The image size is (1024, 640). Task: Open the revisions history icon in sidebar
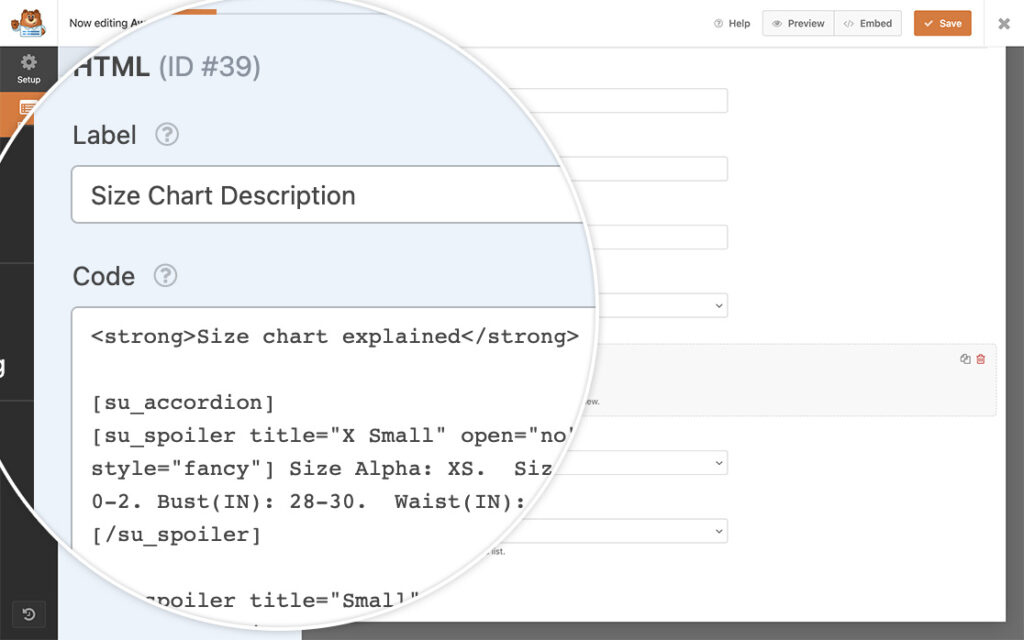(x=29, y=614)
